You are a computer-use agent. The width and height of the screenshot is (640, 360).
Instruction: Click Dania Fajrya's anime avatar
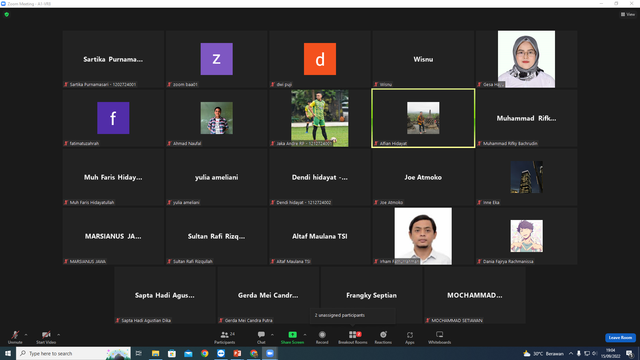point(527,236)
